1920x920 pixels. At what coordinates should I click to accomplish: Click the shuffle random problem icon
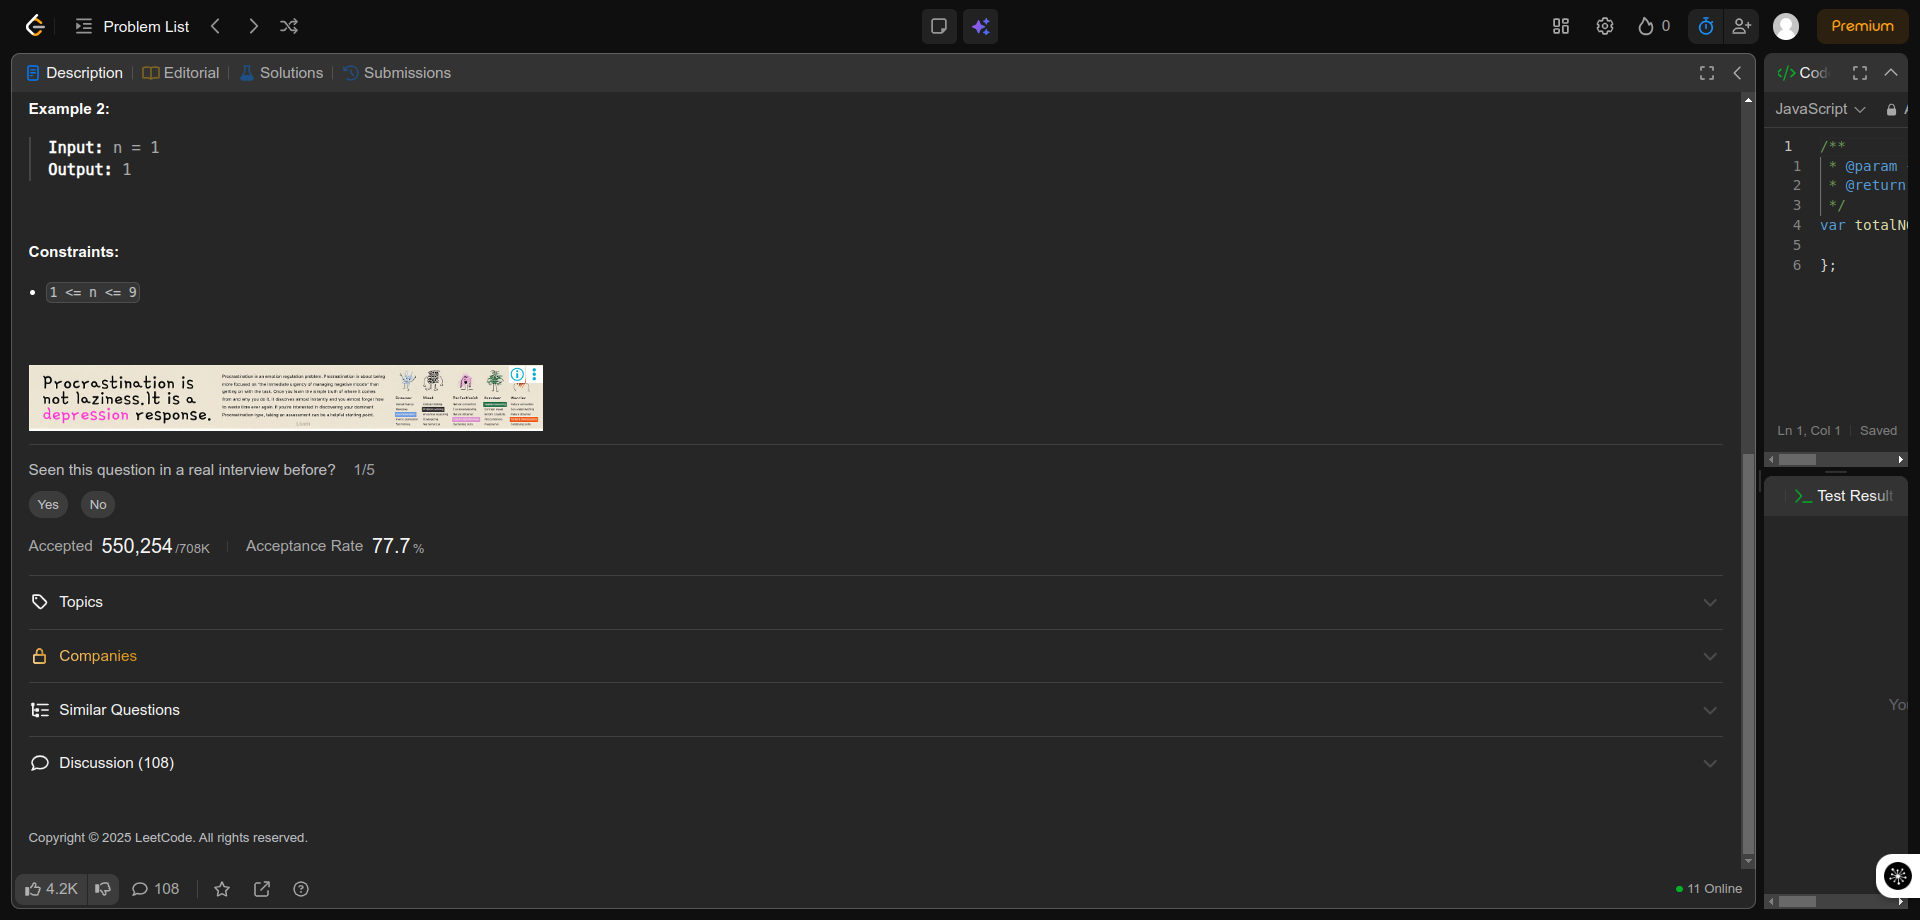click(x=289, y=26)
